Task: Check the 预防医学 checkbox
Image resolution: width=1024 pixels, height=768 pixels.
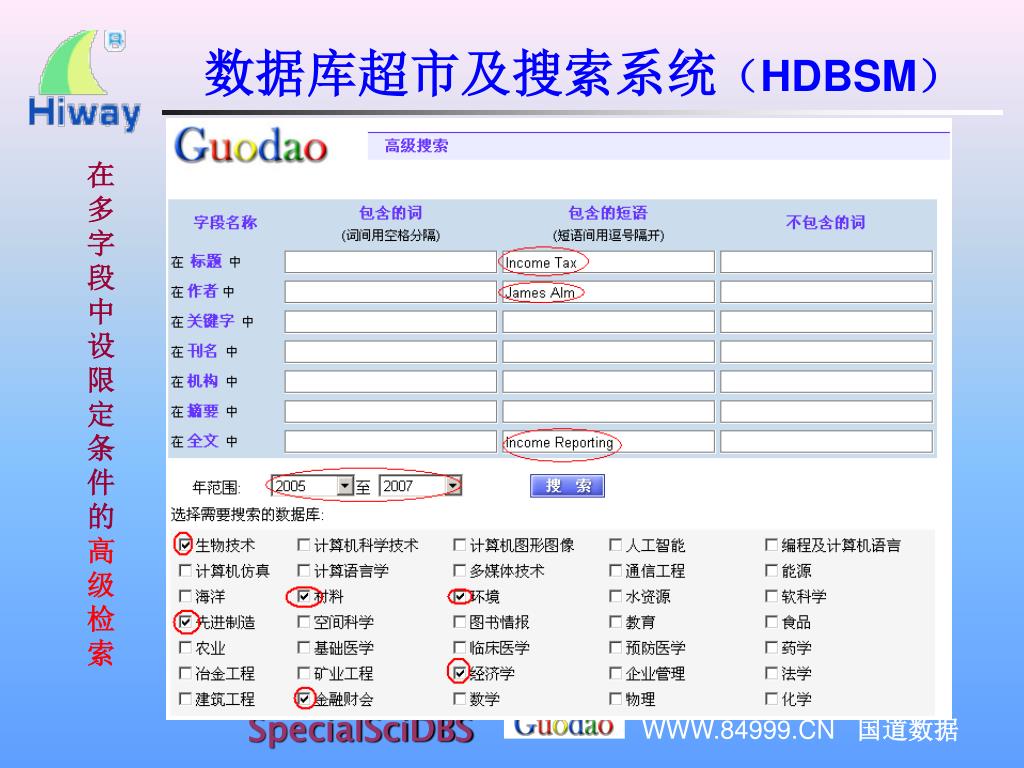Action: pyautogui.click(x=615, y=647)
